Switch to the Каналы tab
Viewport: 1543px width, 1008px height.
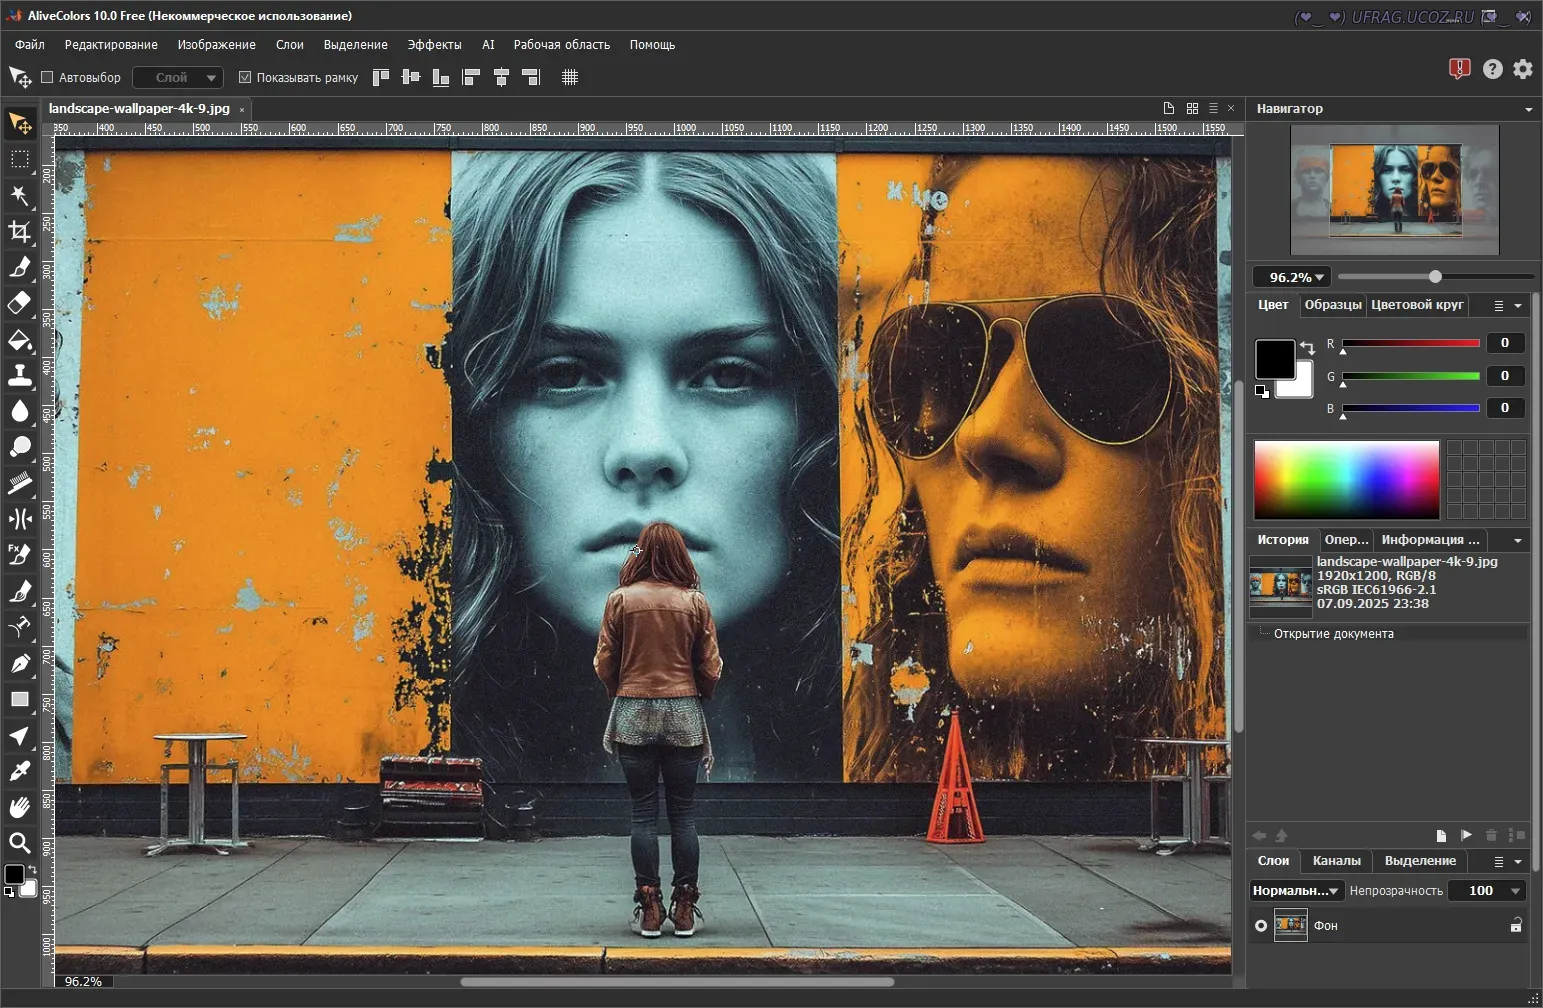coord(1336,861)
